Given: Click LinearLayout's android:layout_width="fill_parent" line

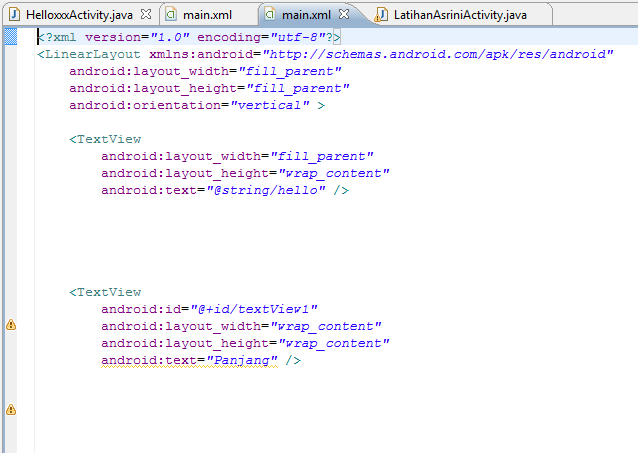Looking at the screenshot, I should [x=205, y=71].
